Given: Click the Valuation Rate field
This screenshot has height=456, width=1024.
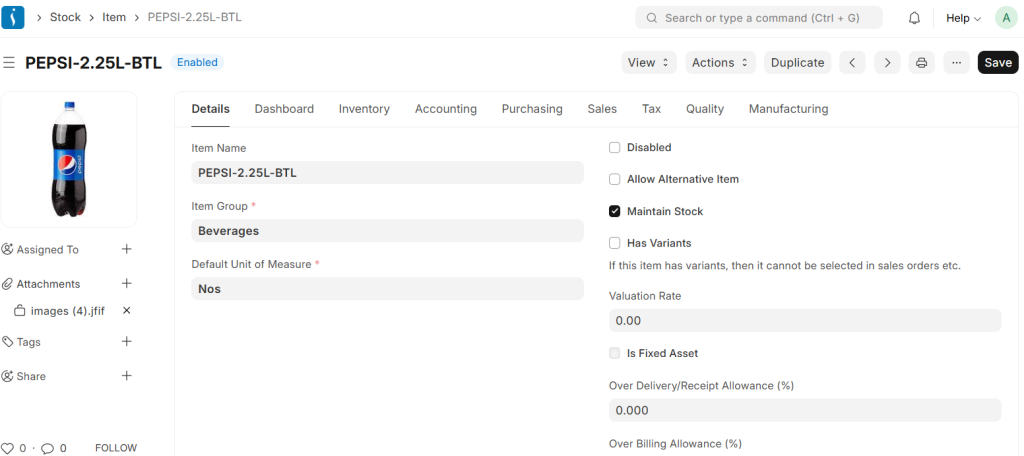Looking at the screenshot, I should (x=805, y=321).
